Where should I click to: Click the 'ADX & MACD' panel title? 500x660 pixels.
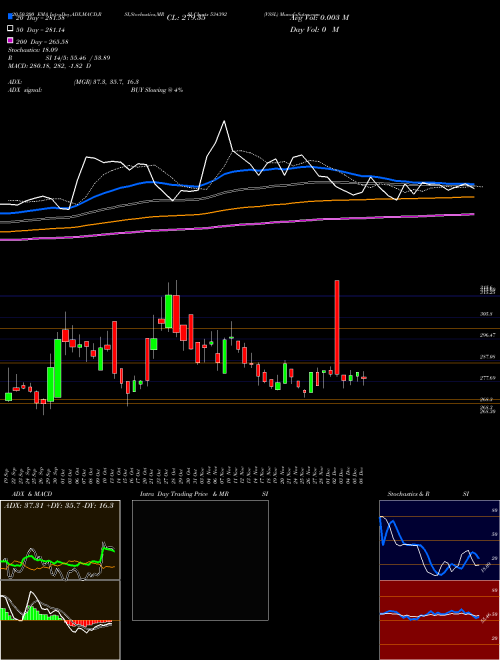click(32, 494)
